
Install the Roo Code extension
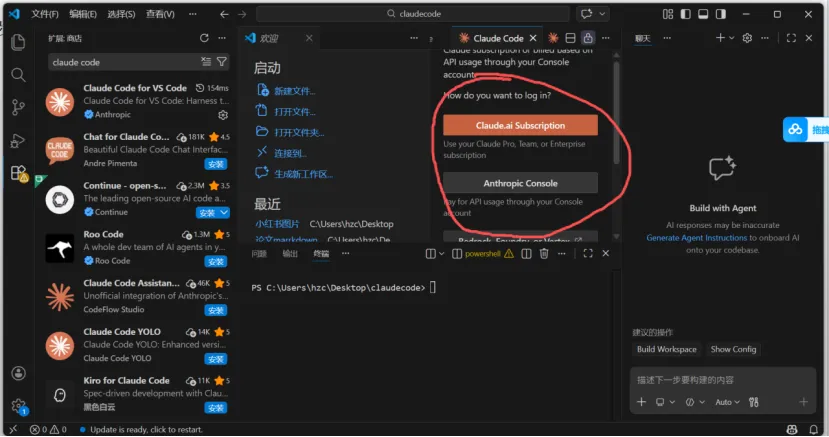point(216,262)
